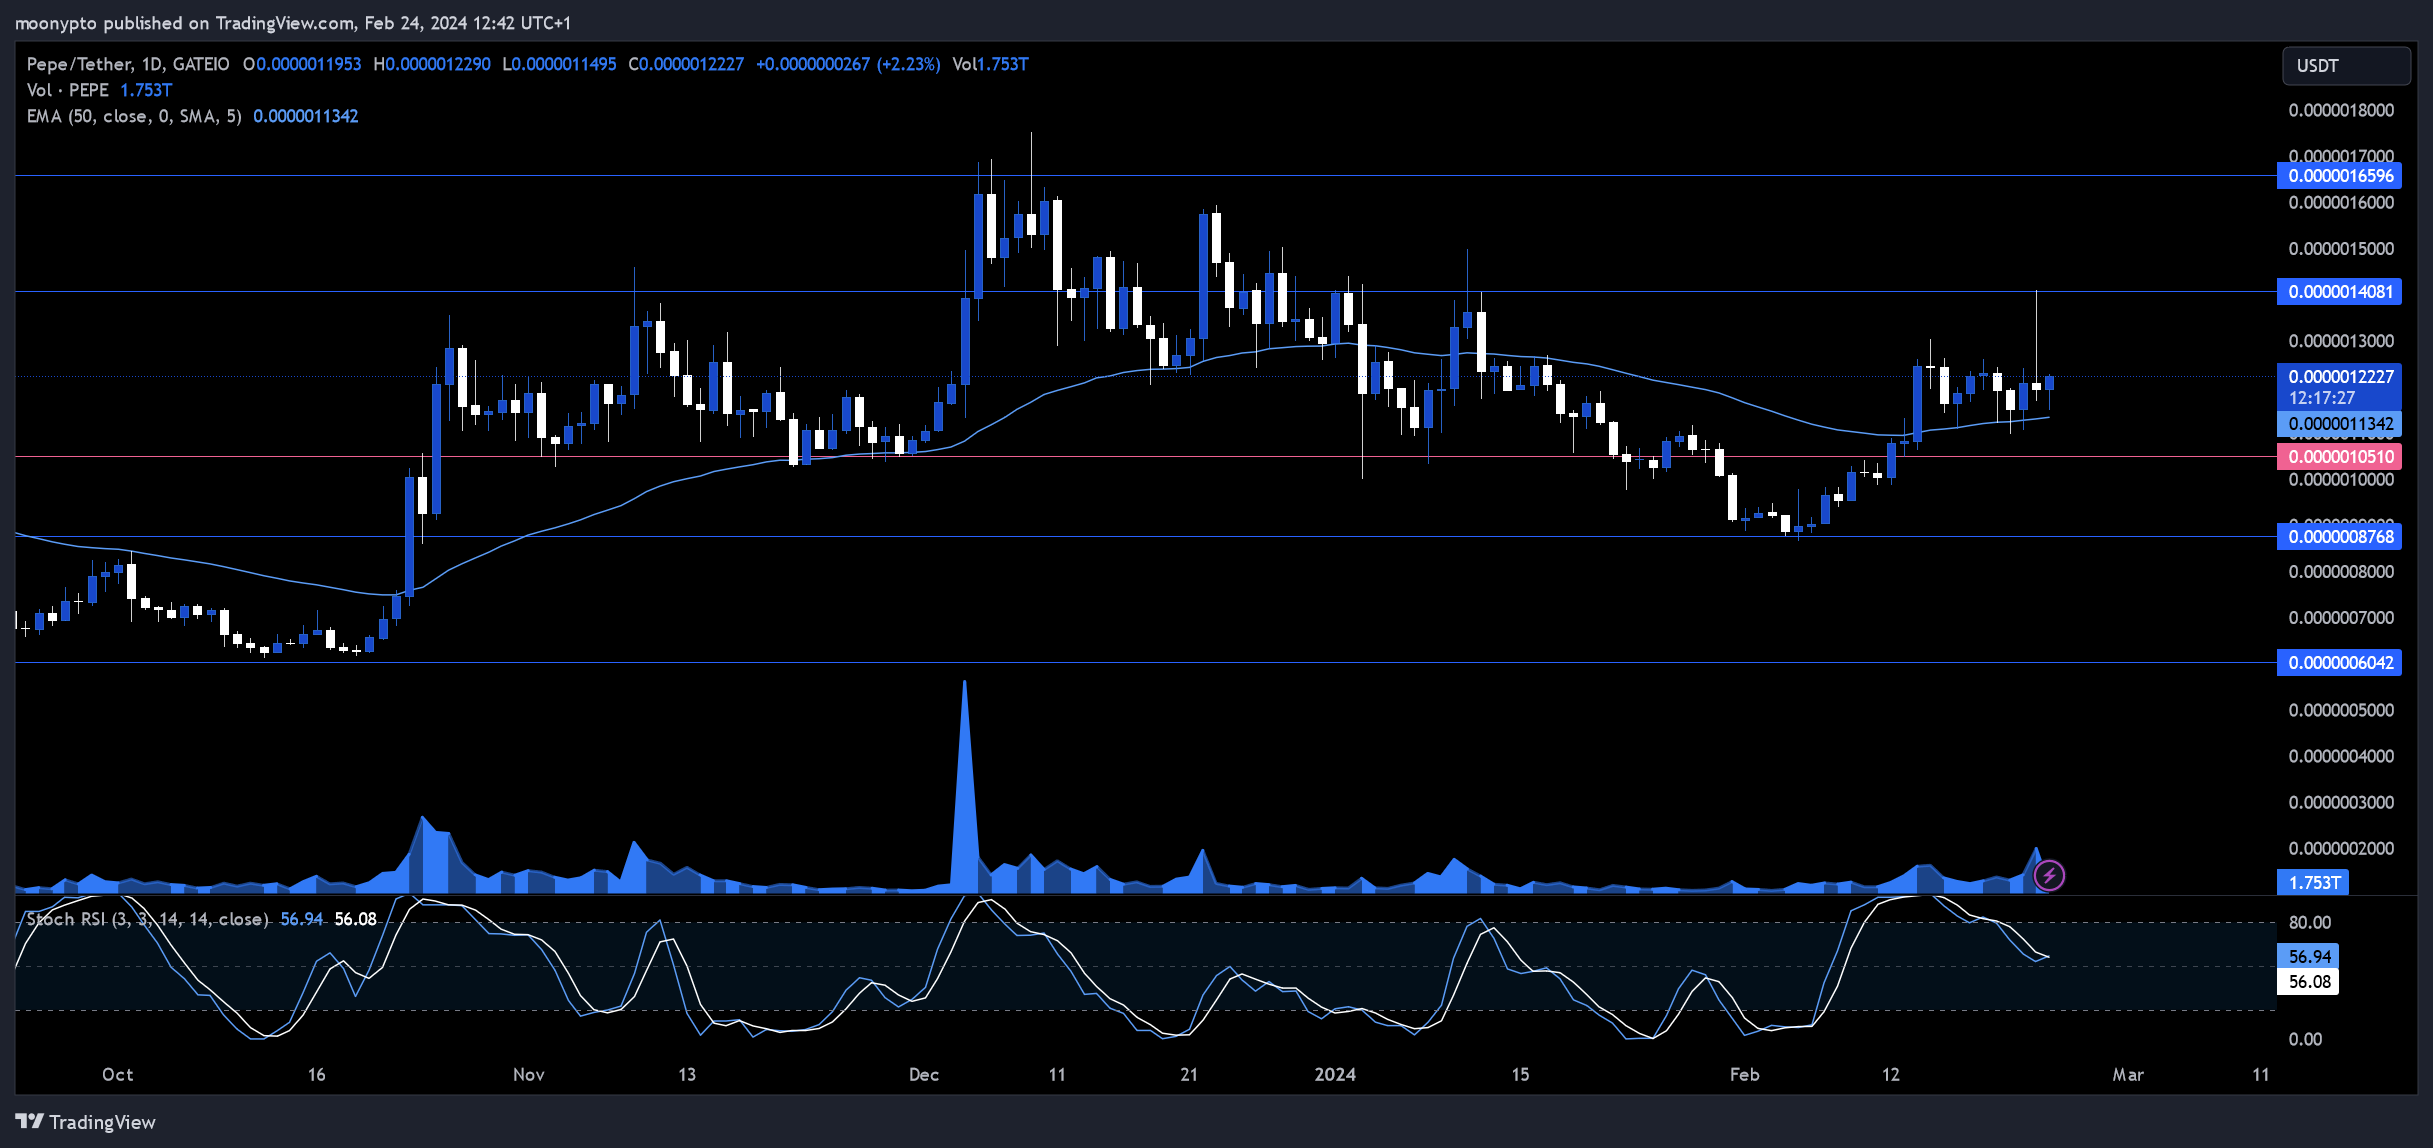Click the Nov date on time axis

coord(528,1075)
